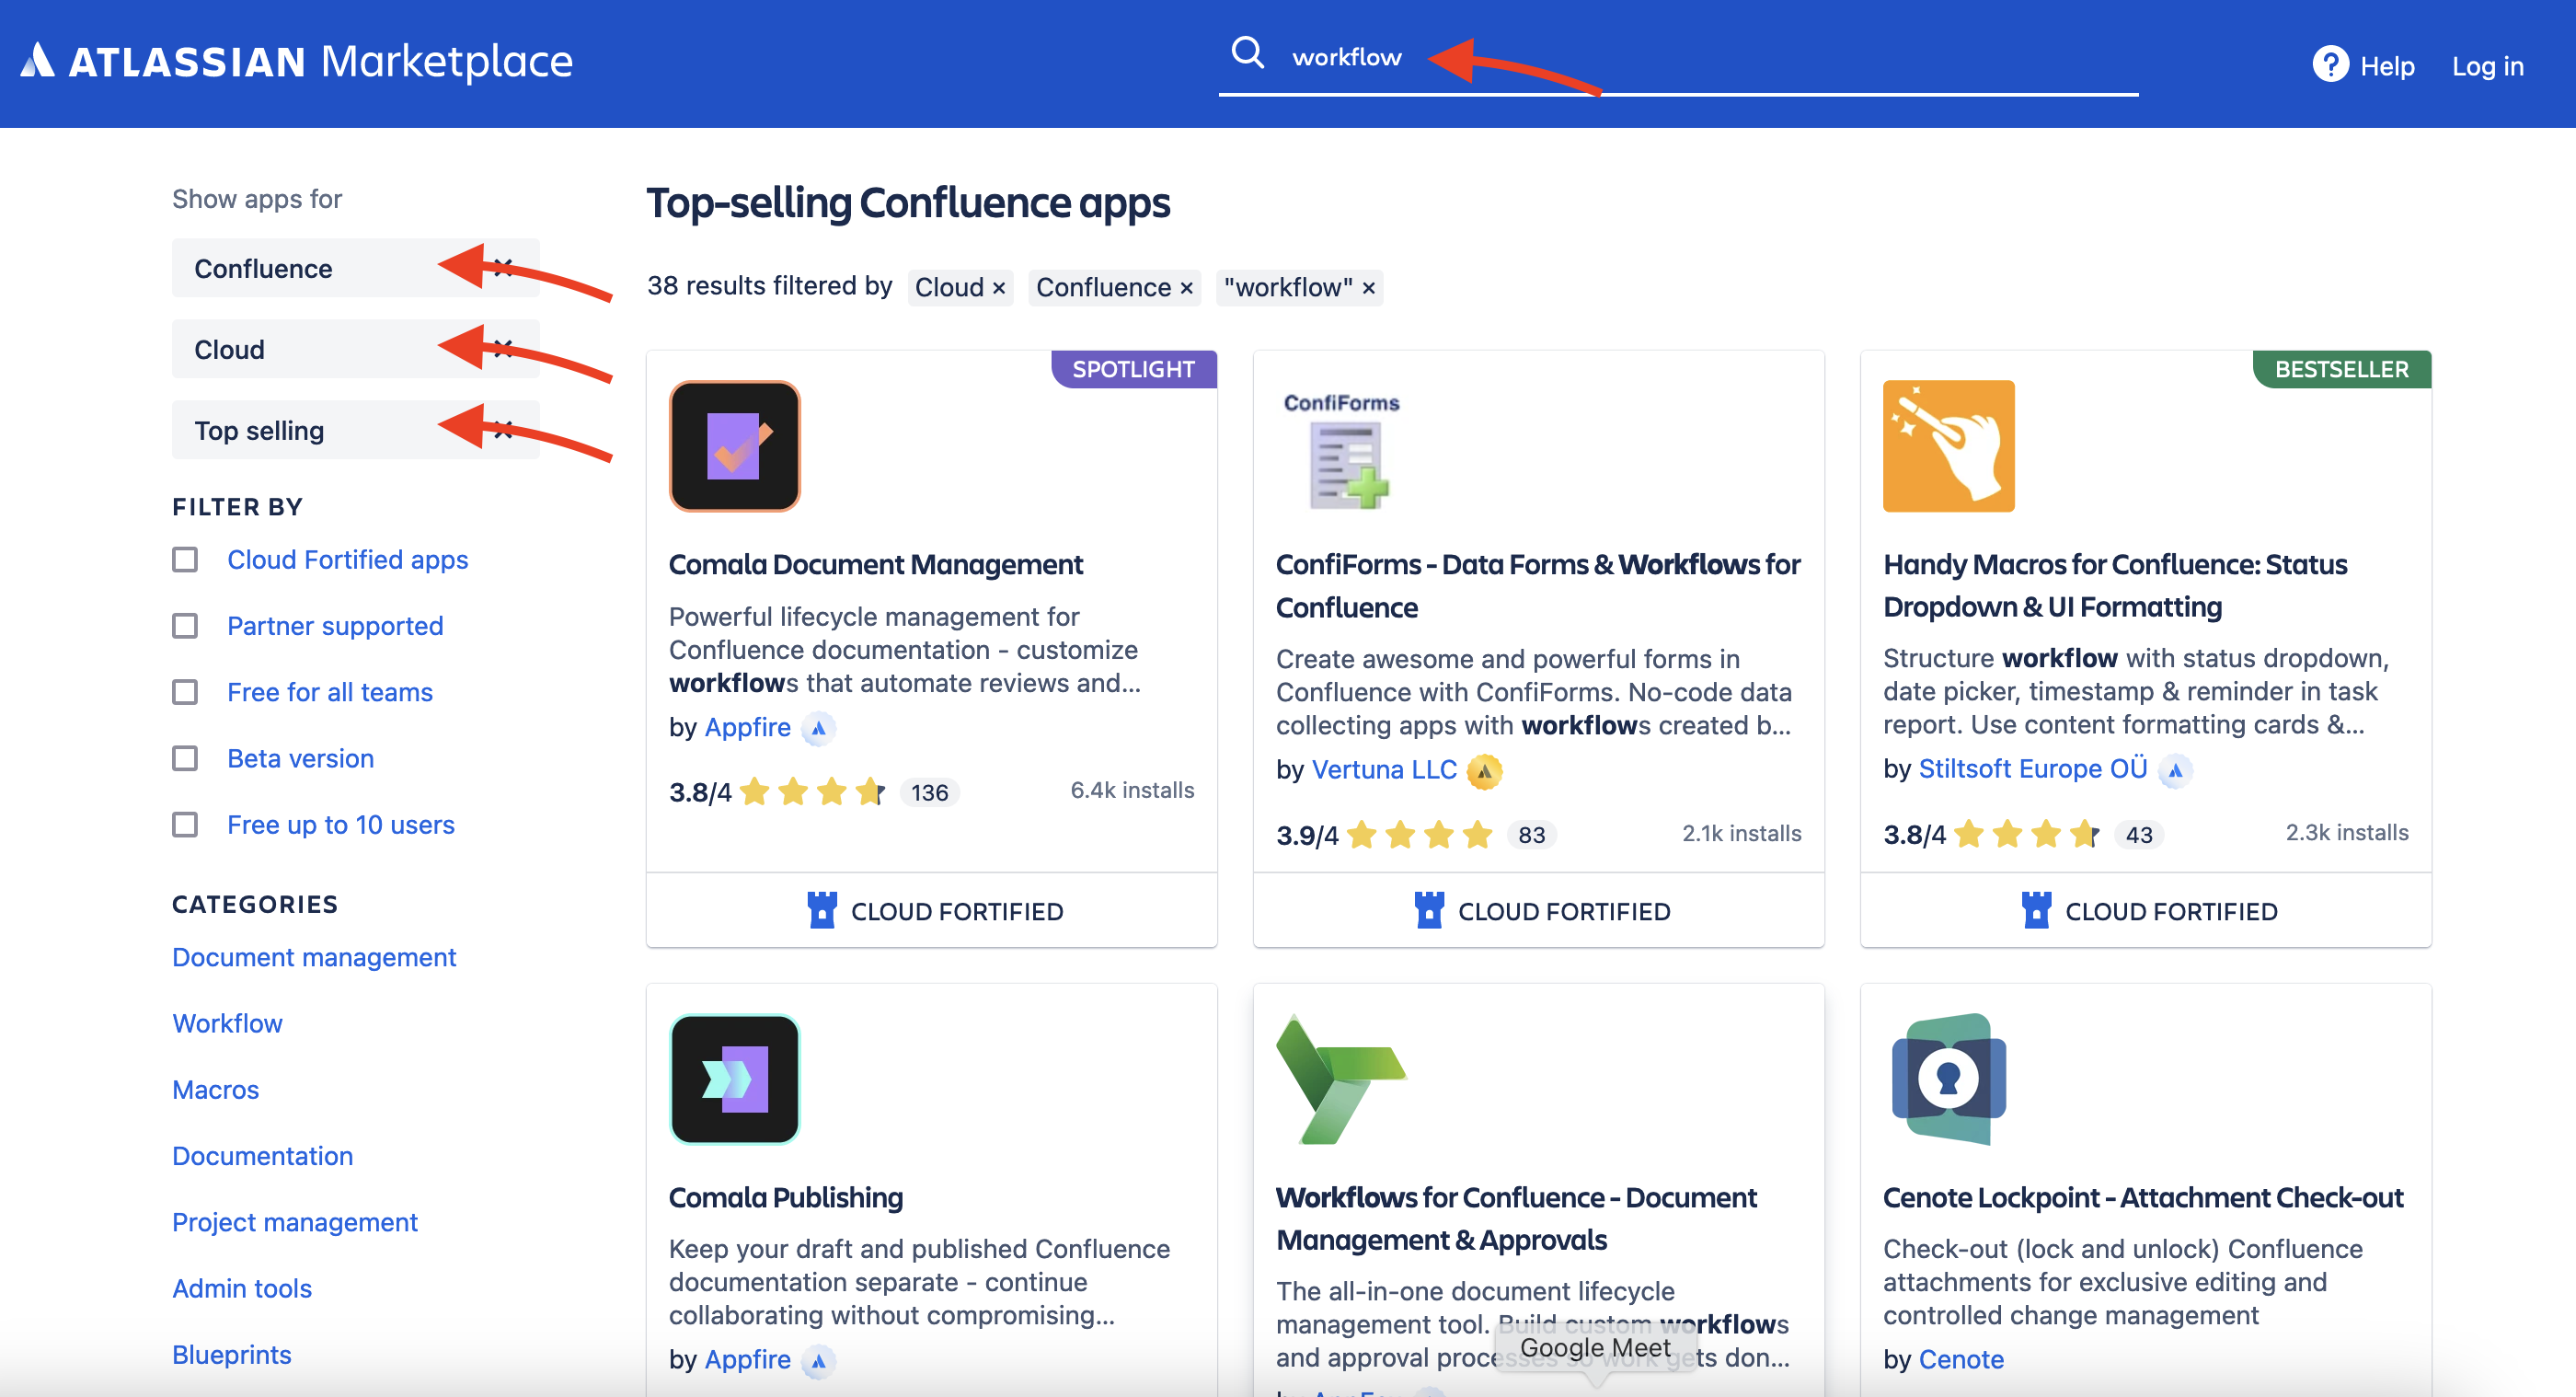Open the Comala Document Management app icon
Image resolution: width=2576 pixels, height=1397 pixels.
(735, 446)
